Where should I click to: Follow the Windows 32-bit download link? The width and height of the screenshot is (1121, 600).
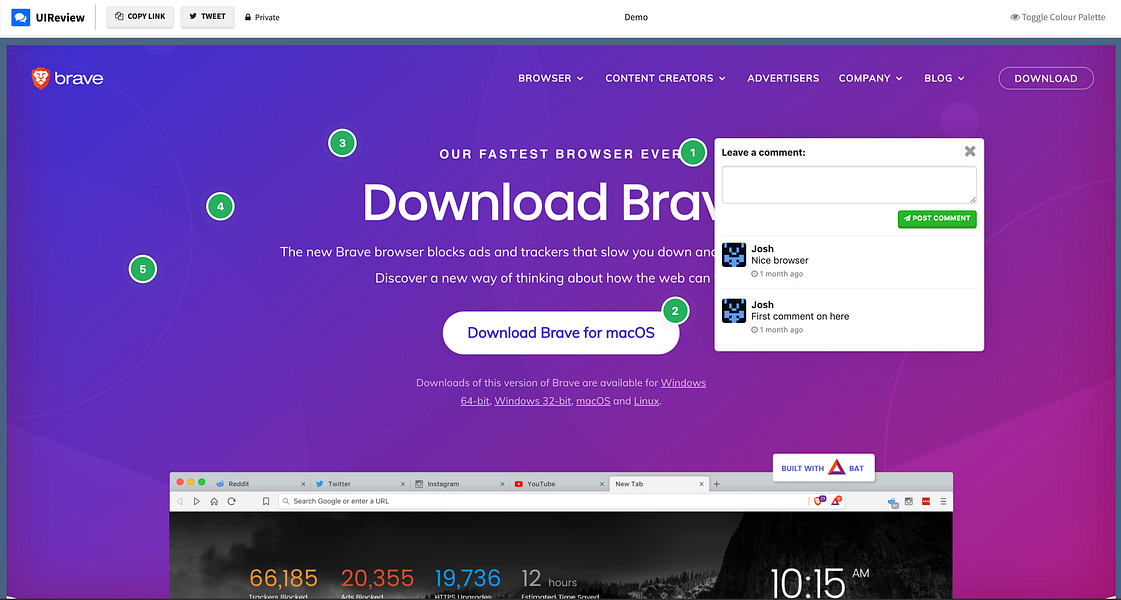[x=533, y=401]
